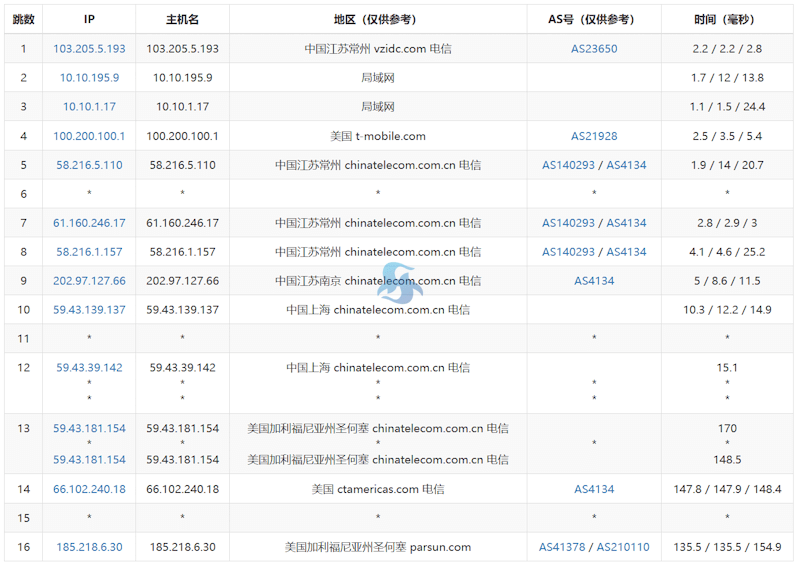Open the AS210110 link
Image resolution: width=800 pixels, height=566 pixels.
pyautogui.click(x=623, y=547)
